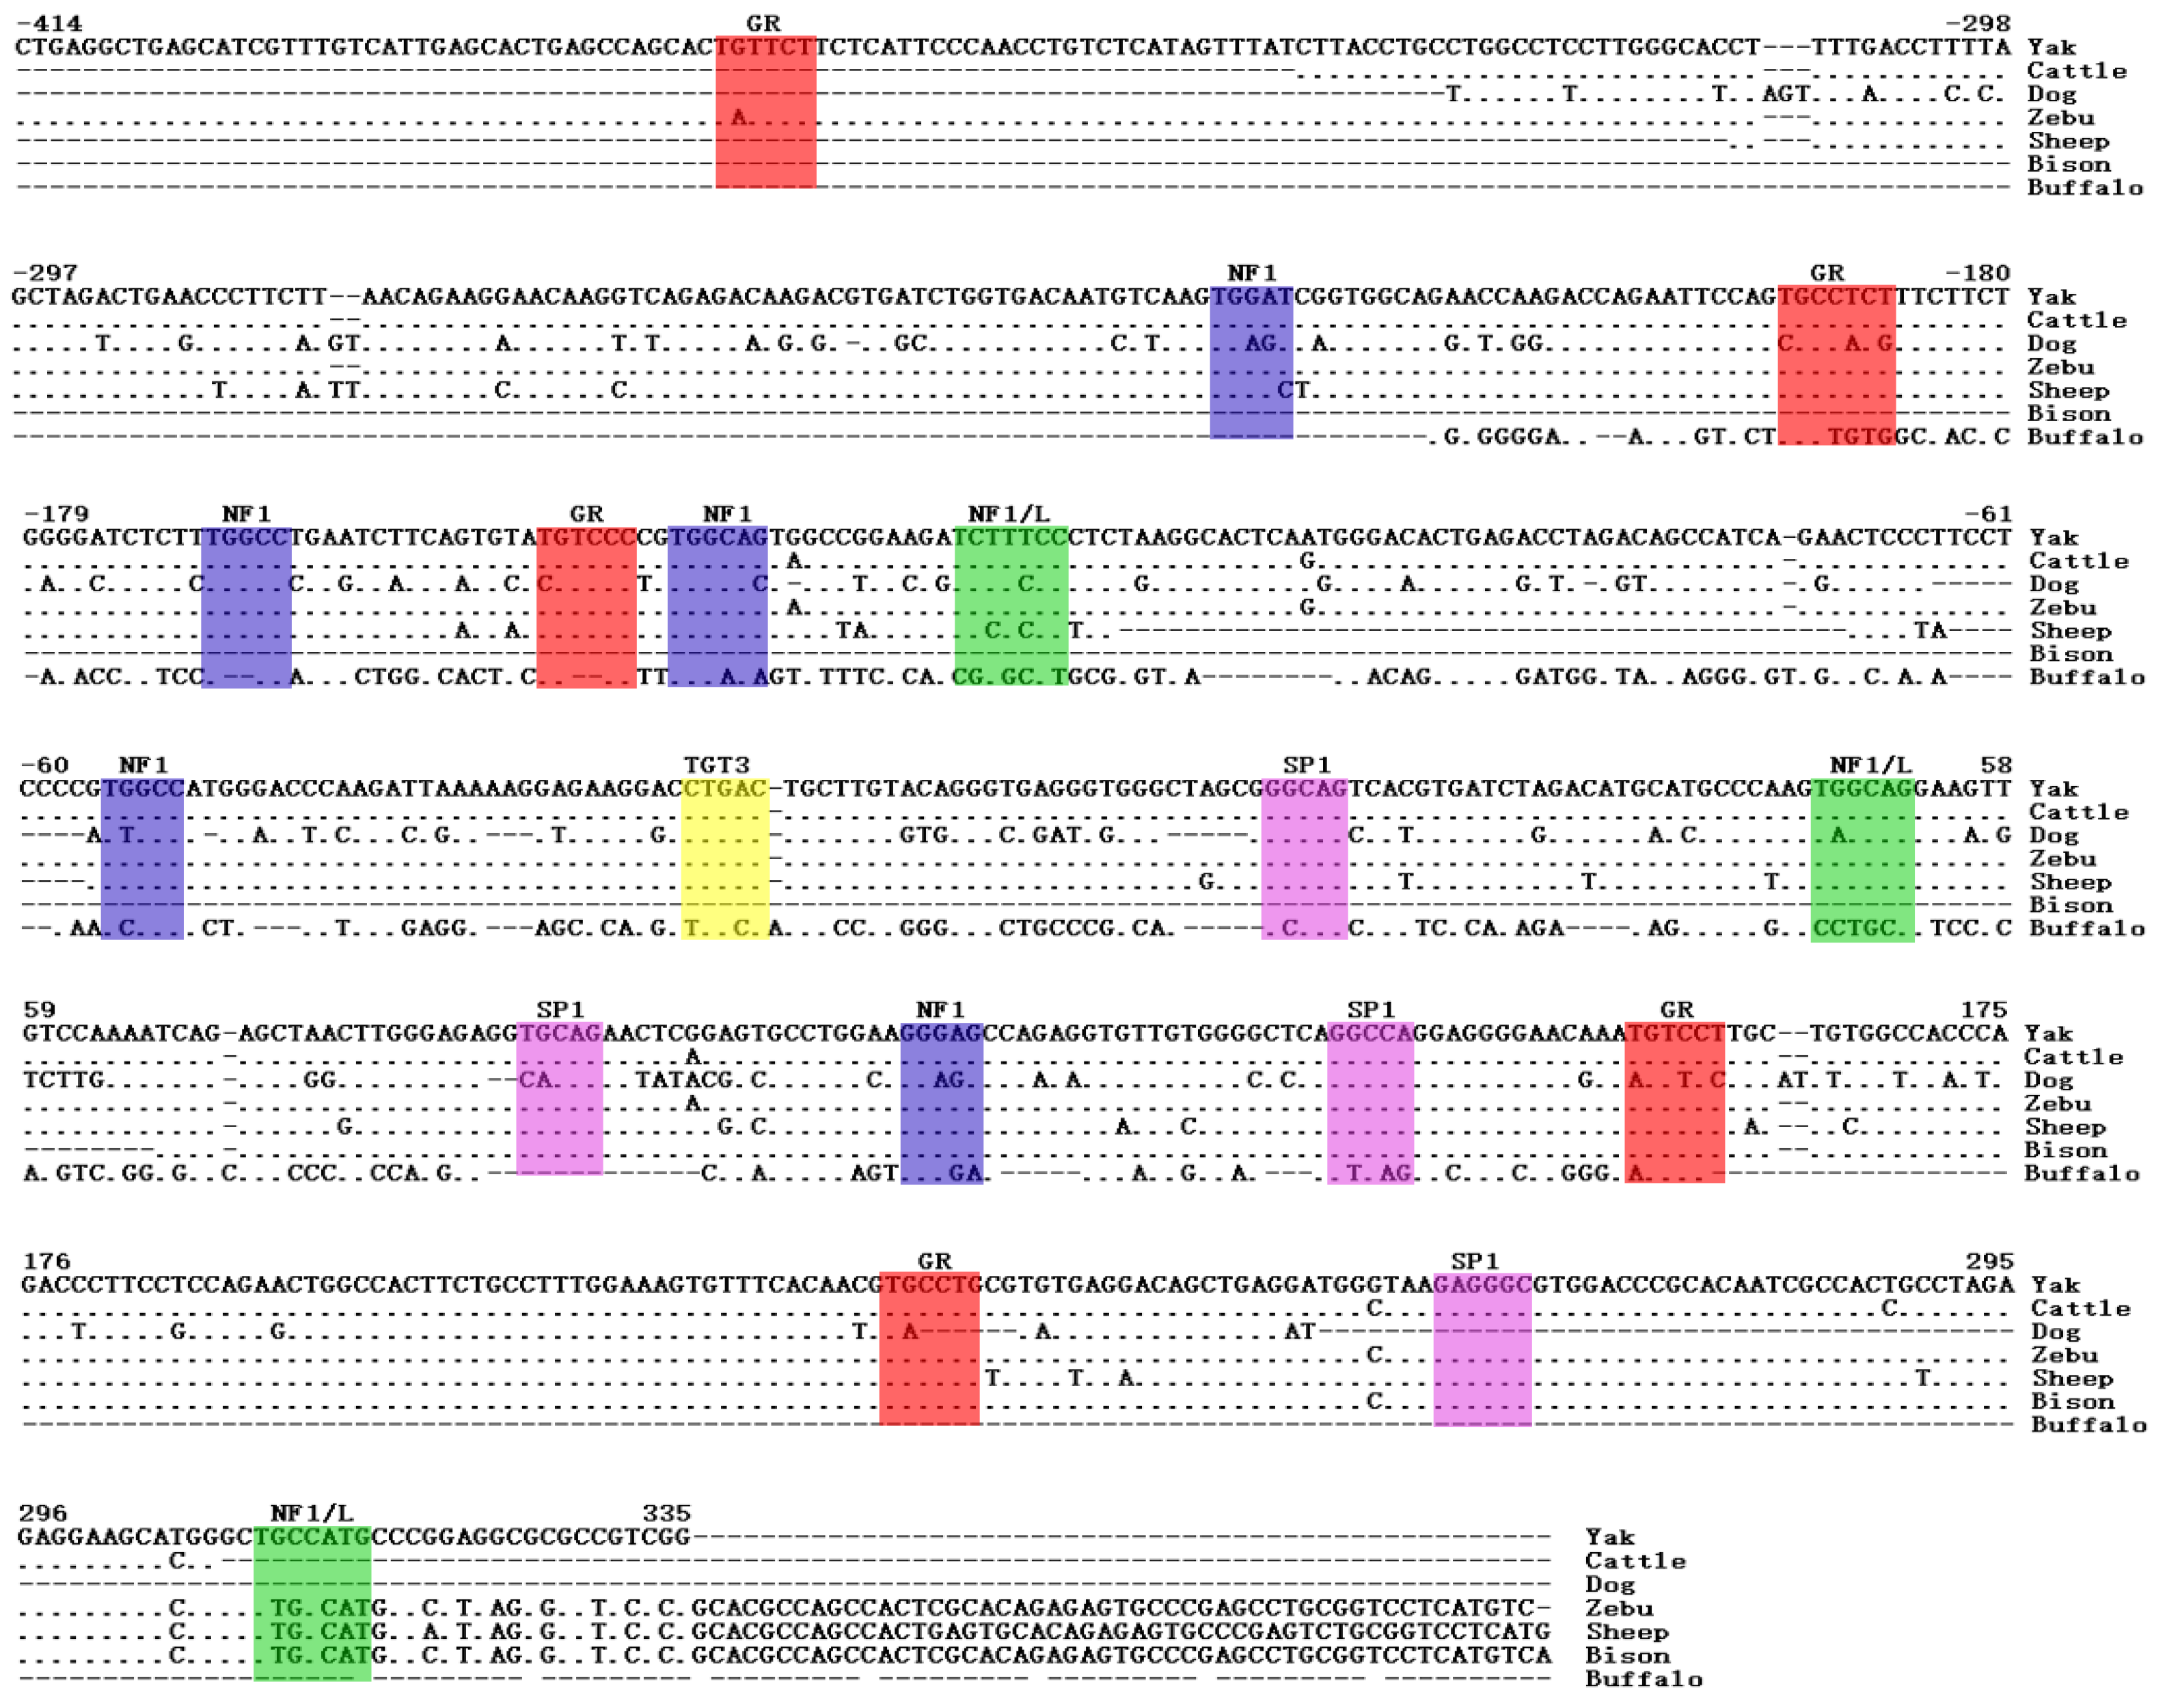The image size is (2167, 1708).
Task: Click the red GR block over TGCCTG
Action: [x=929, y=1348]
